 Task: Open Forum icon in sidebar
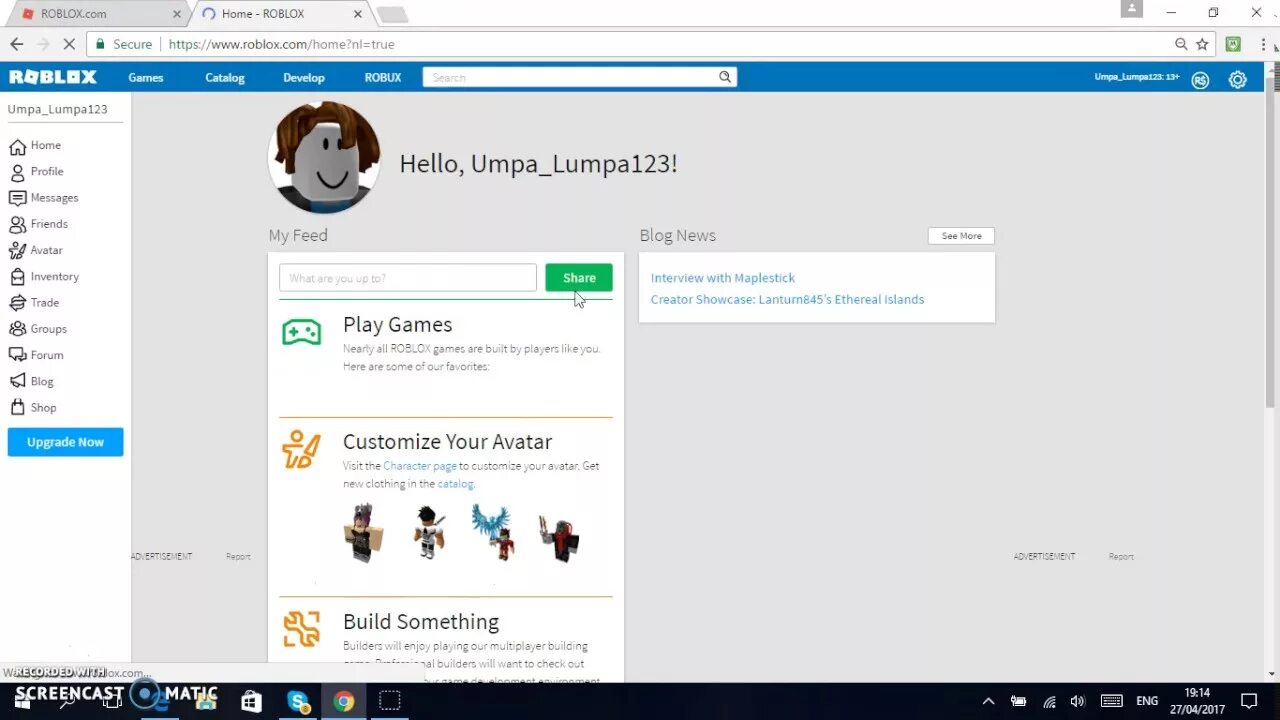pyautogui.click(x=17, y=355)
